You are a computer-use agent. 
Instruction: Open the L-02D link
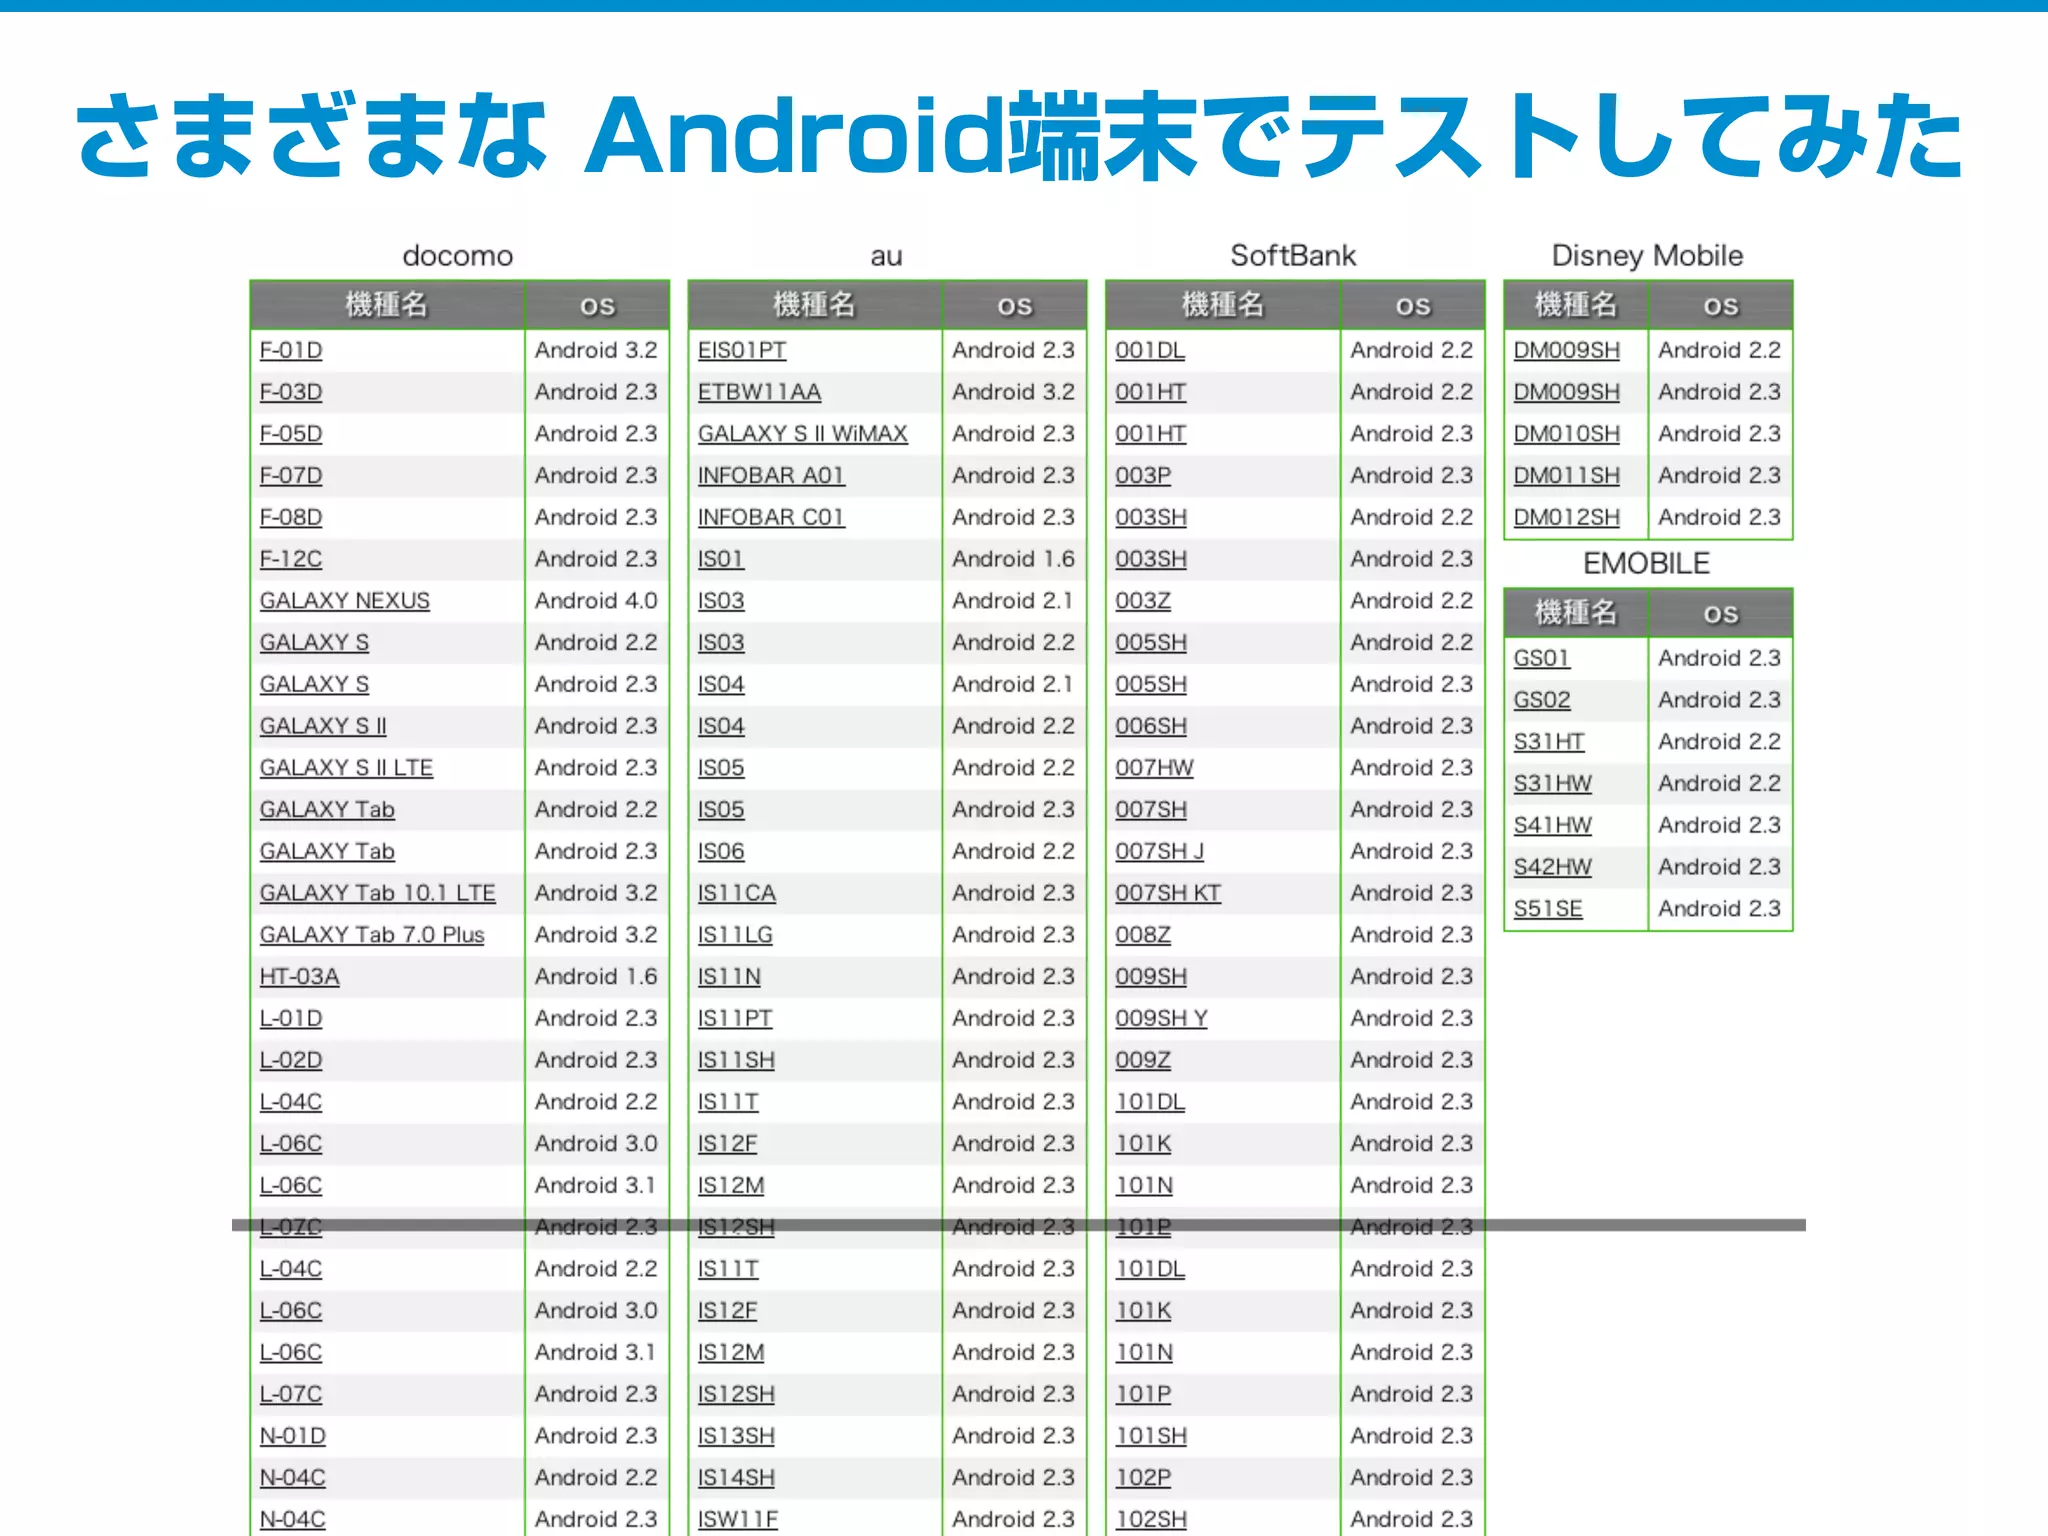(x=291, y=1060)
